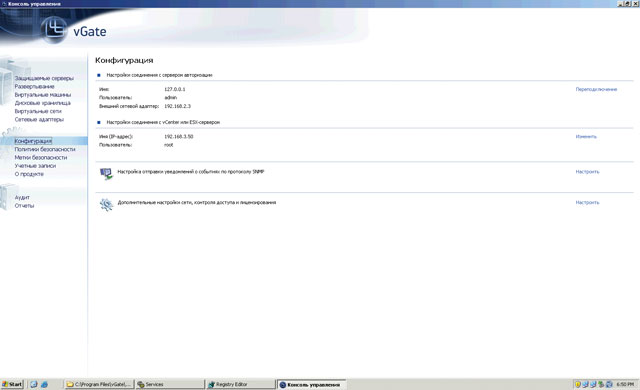Open the Start menu

point(12,384)
